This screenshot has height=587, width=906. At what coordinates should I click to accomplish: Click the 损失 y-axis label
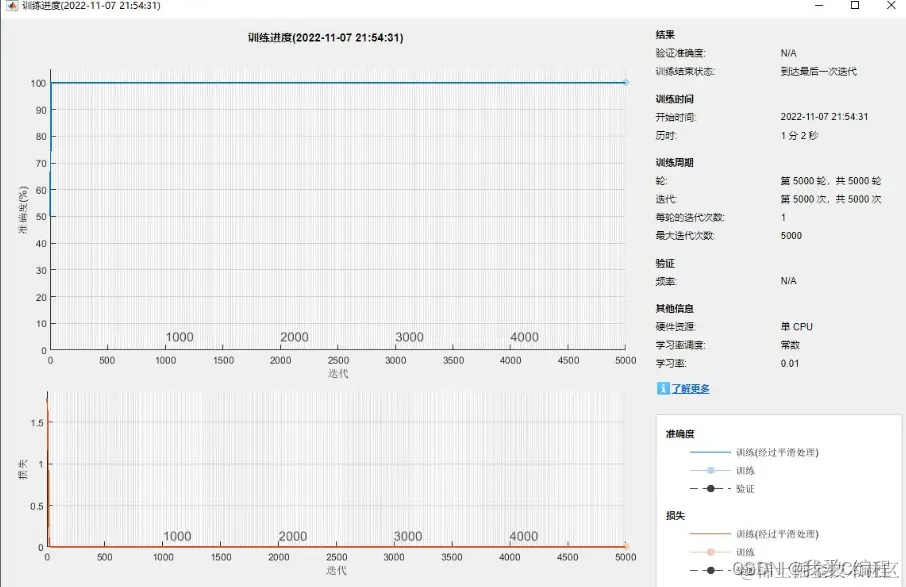(23, 470)
